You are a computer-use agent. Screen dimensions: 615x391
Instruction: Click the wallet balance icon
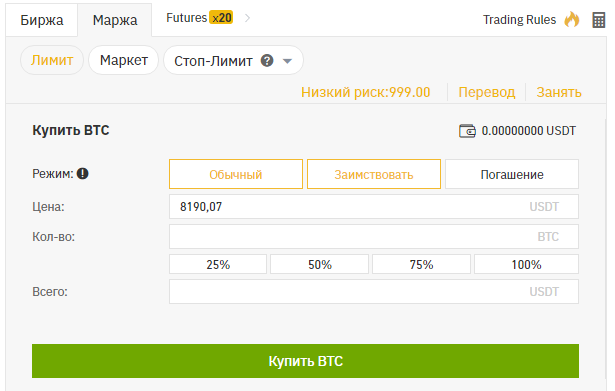[x=467, y=131]
